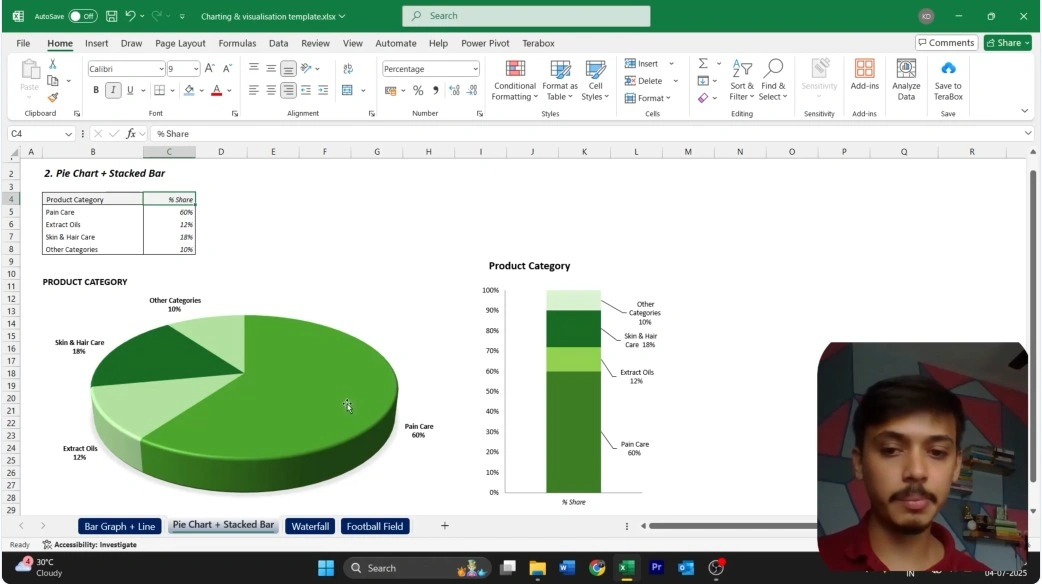Click the Merge & Center icon
This screenshot has width=1042, height=584.
(348, 90)
